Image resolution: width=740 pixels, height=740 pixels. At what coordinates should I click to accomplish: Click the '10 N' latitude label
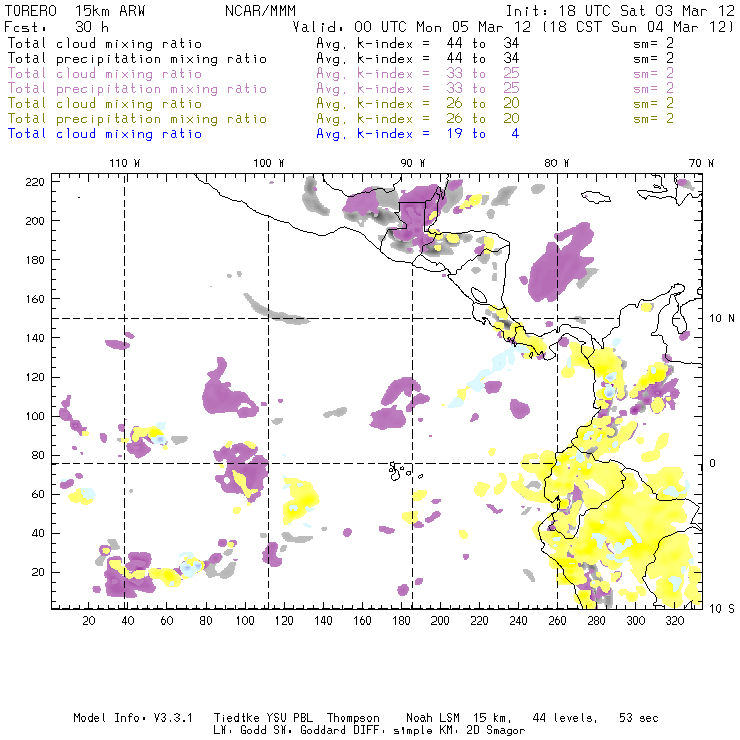(x=722, y=318)
